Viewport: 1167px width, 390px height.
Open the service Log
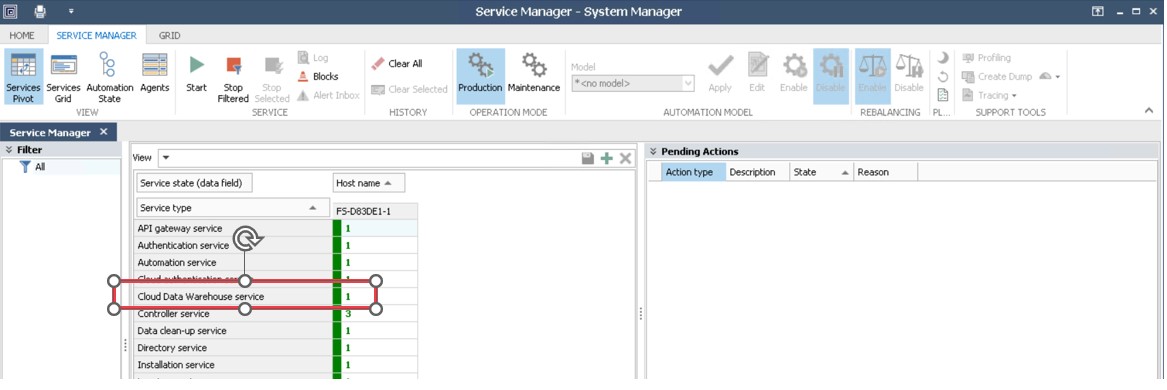[x=313, y=57]
